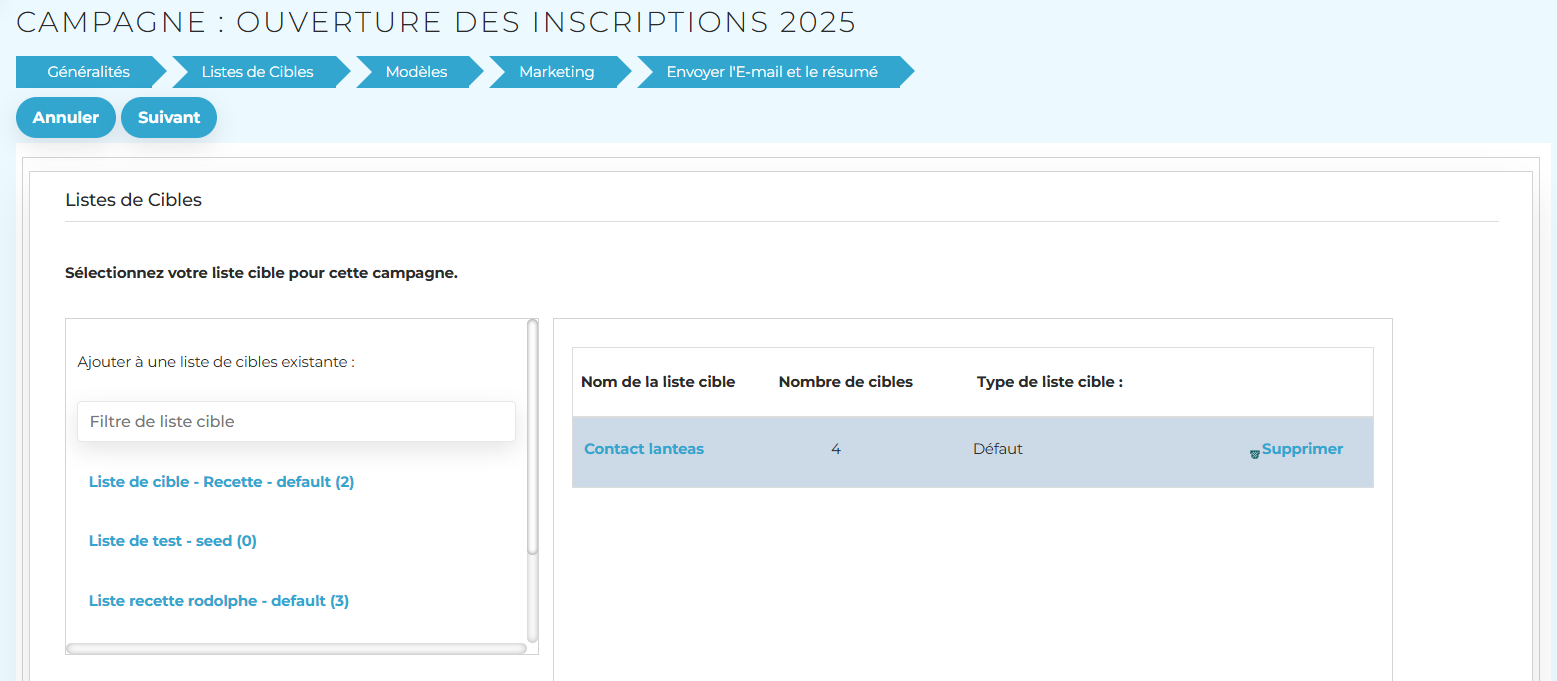Add Liste de cible - Recette - default
1557x681 pixels.
[x=221, y=482]
